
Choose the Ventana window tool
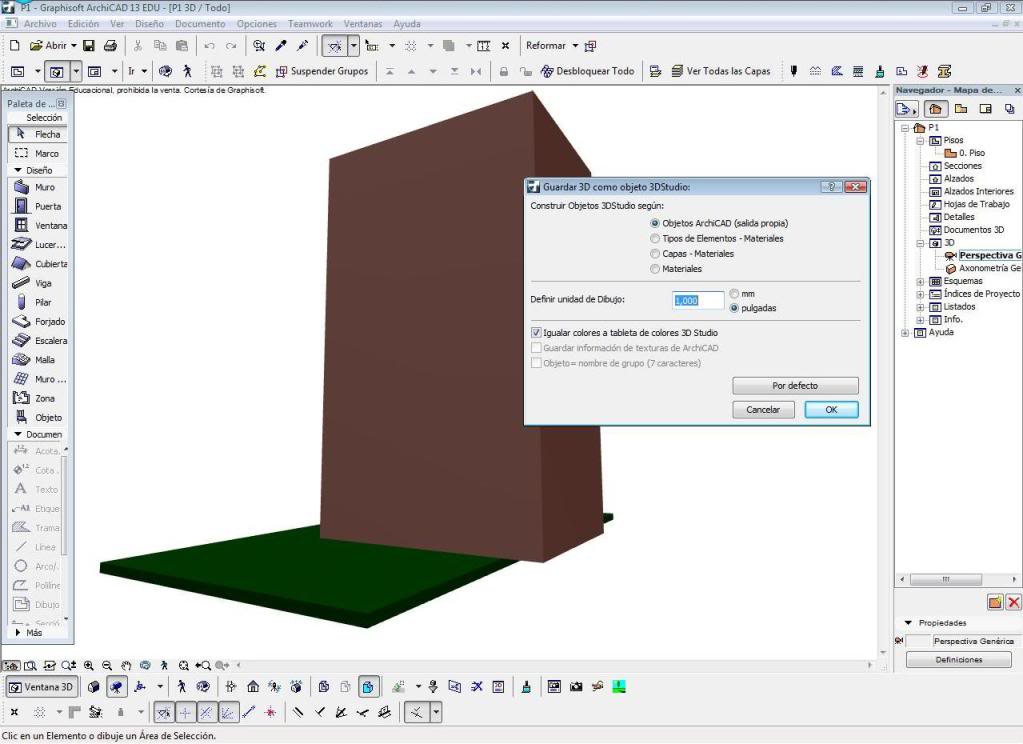(38, 225)
